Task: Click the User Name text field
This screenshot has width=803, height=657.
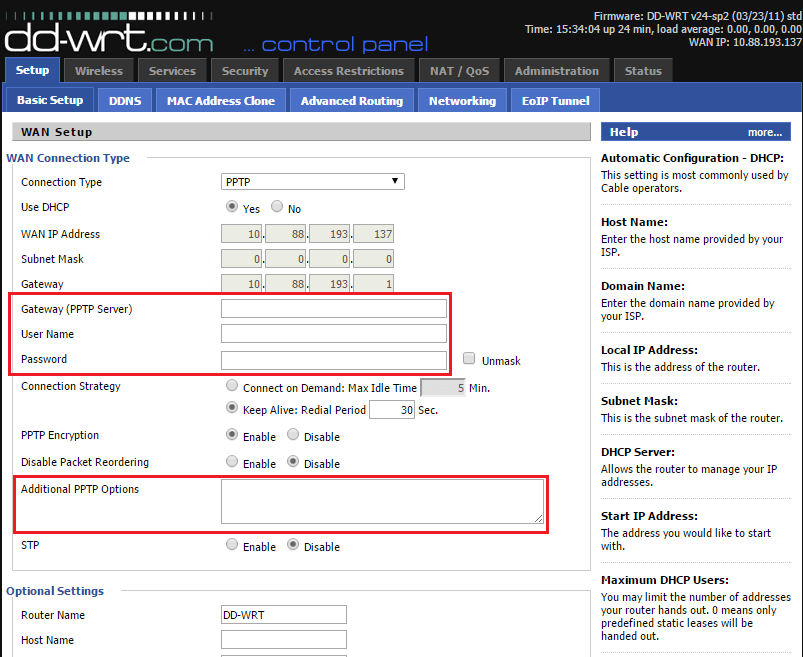Action: pyautogui.click(x=333, y=333)
